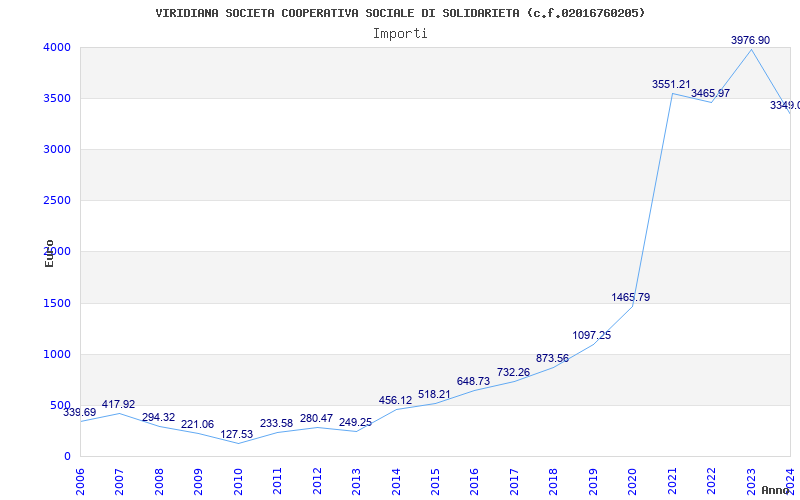
Task: Click the 1000 y-axis tick label
Action: tap(55, 355)
